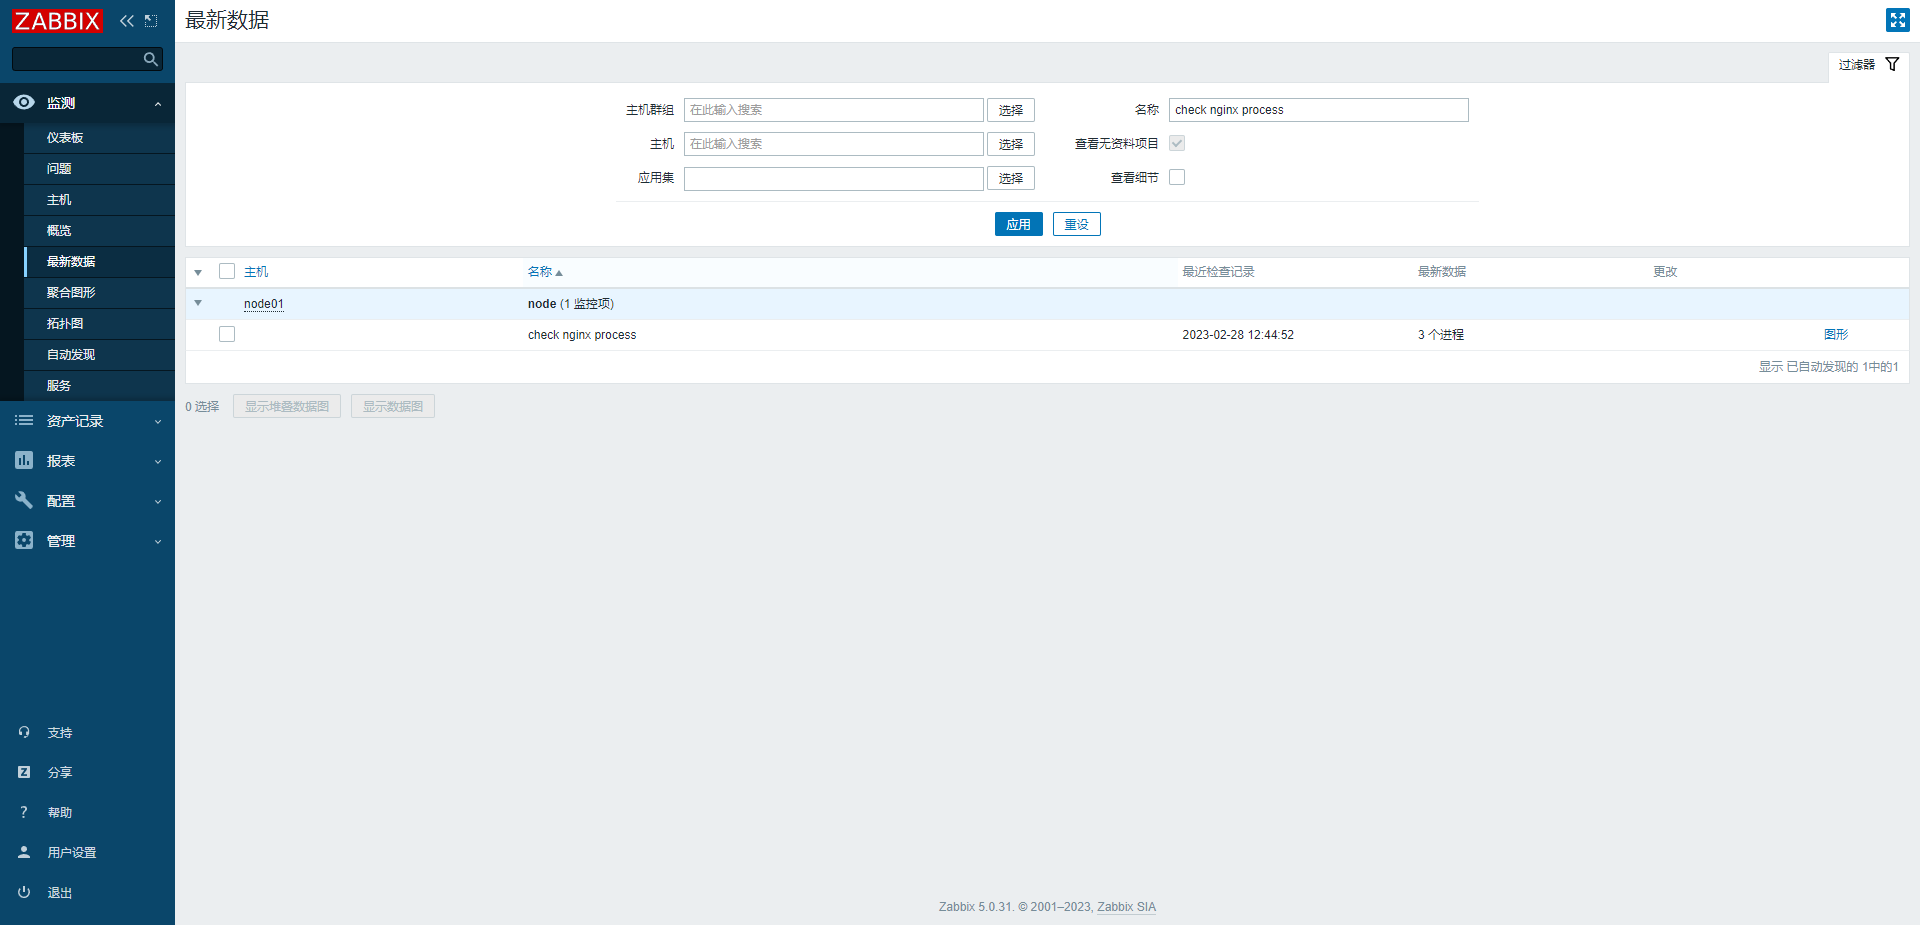Expand the 资产记录 menu section
The image size is (1920, 925).
tap(87, 421)
